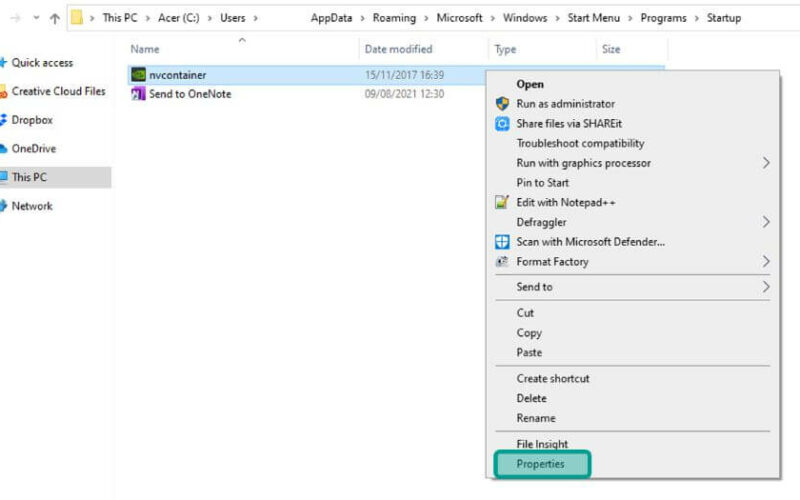The image size is (800, 500).
Task: Choose Run as administrator
Action: (565, 104)
